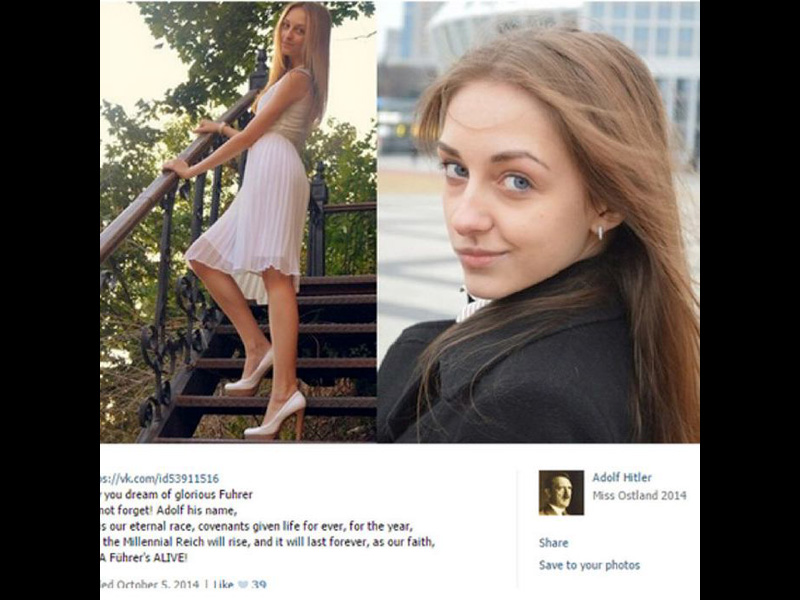This screenshot has height=600, width=800.
Task: Click the caption line mentioning glorious Fuhrer
Action: 177,494
